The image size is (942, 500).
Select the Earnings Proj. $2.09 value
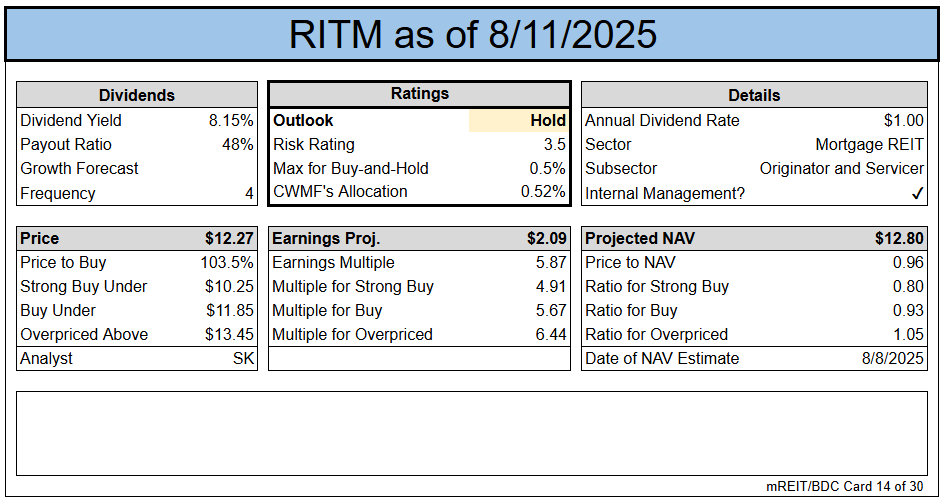click(x=547, y=239)
